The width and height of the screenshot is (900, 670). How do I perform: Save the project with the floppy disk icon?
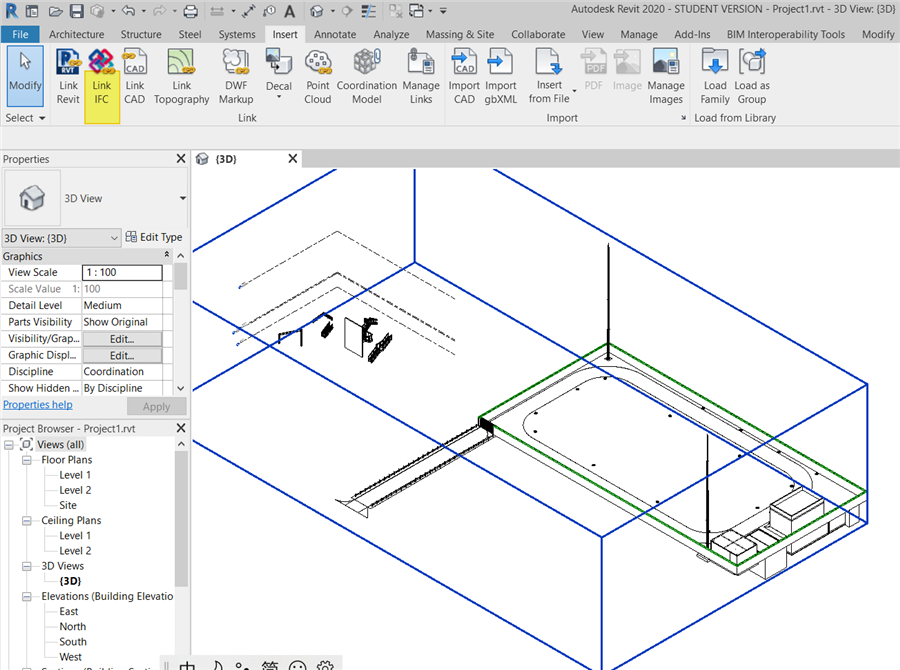[x=76, y=11]
